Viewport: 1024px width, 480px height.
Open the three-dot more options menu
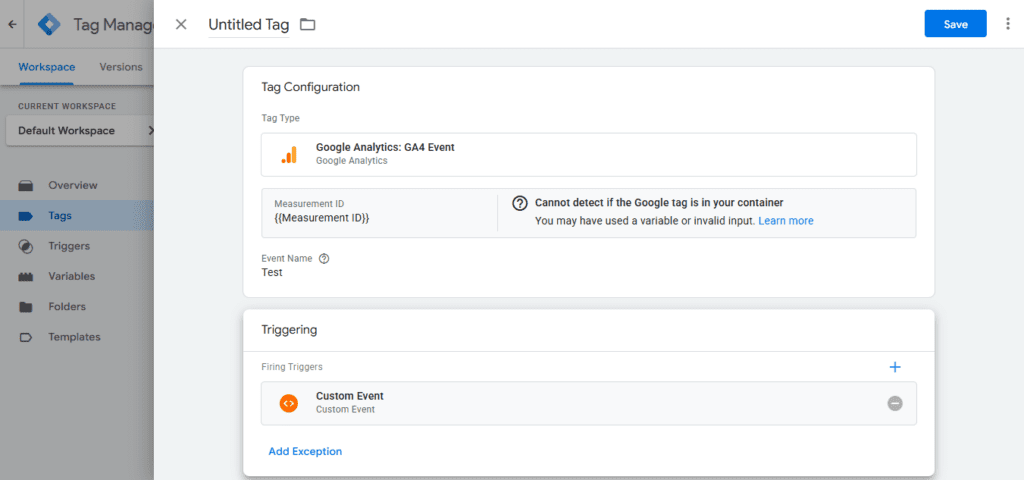coord(1007,24)
